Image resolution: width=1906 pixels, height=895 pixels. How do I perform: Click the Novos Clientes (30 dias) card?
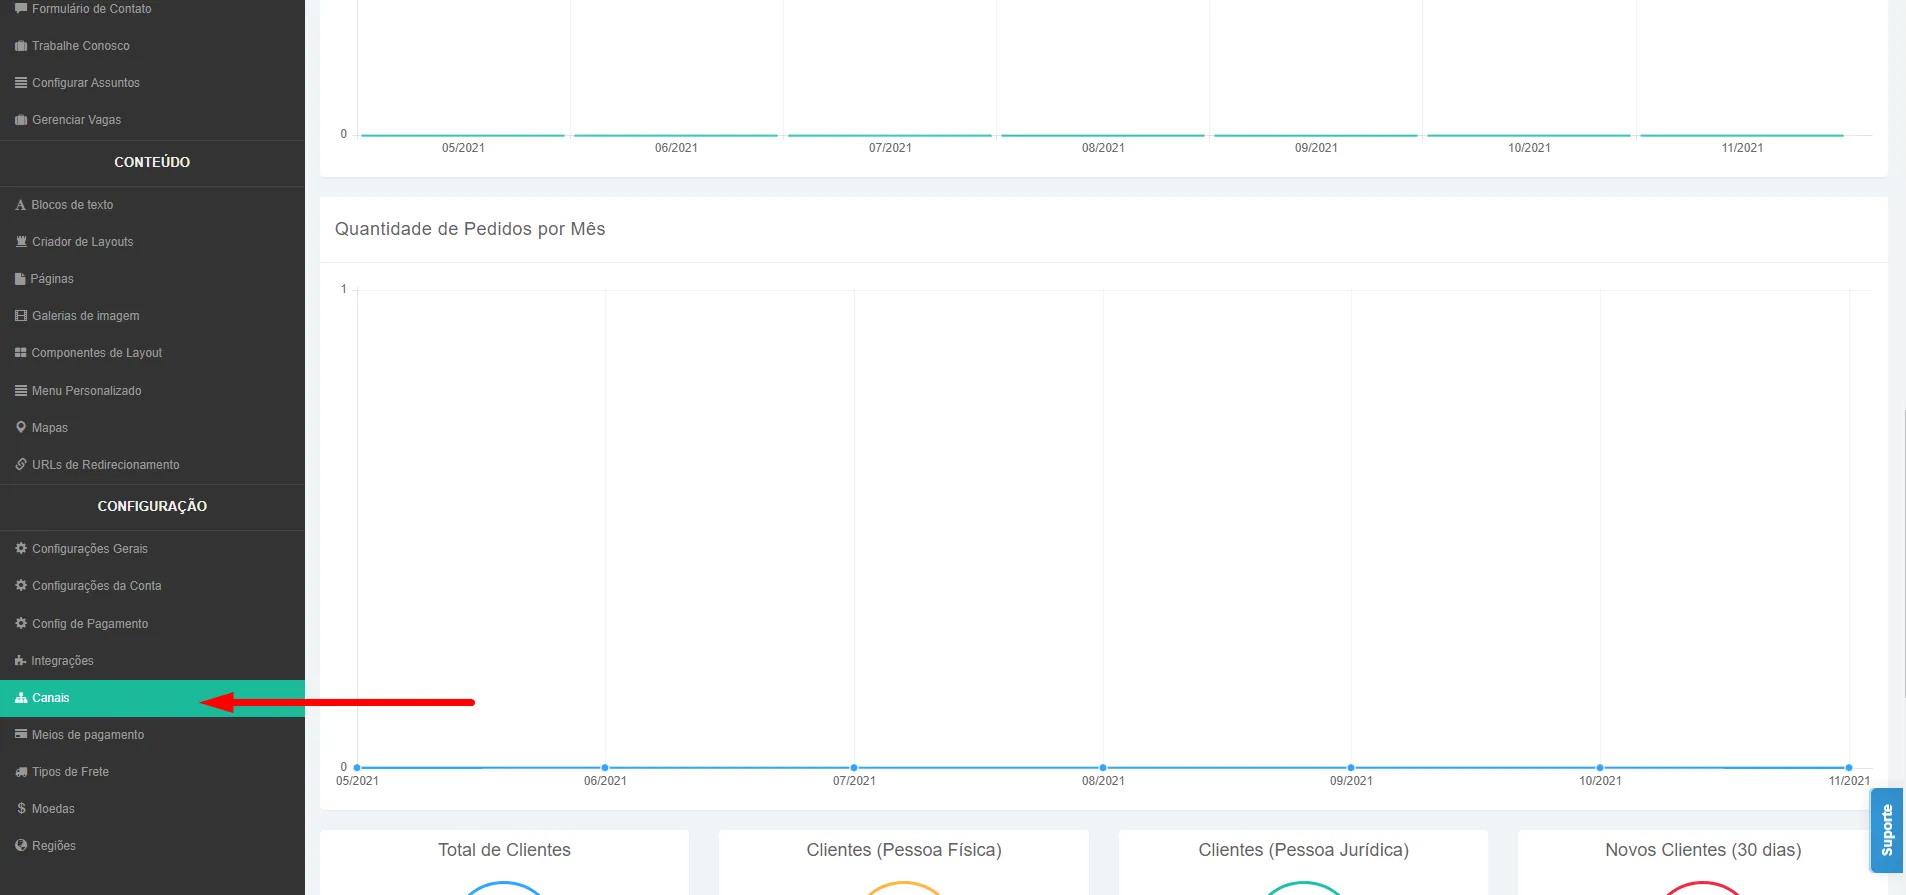(1703, 862)
